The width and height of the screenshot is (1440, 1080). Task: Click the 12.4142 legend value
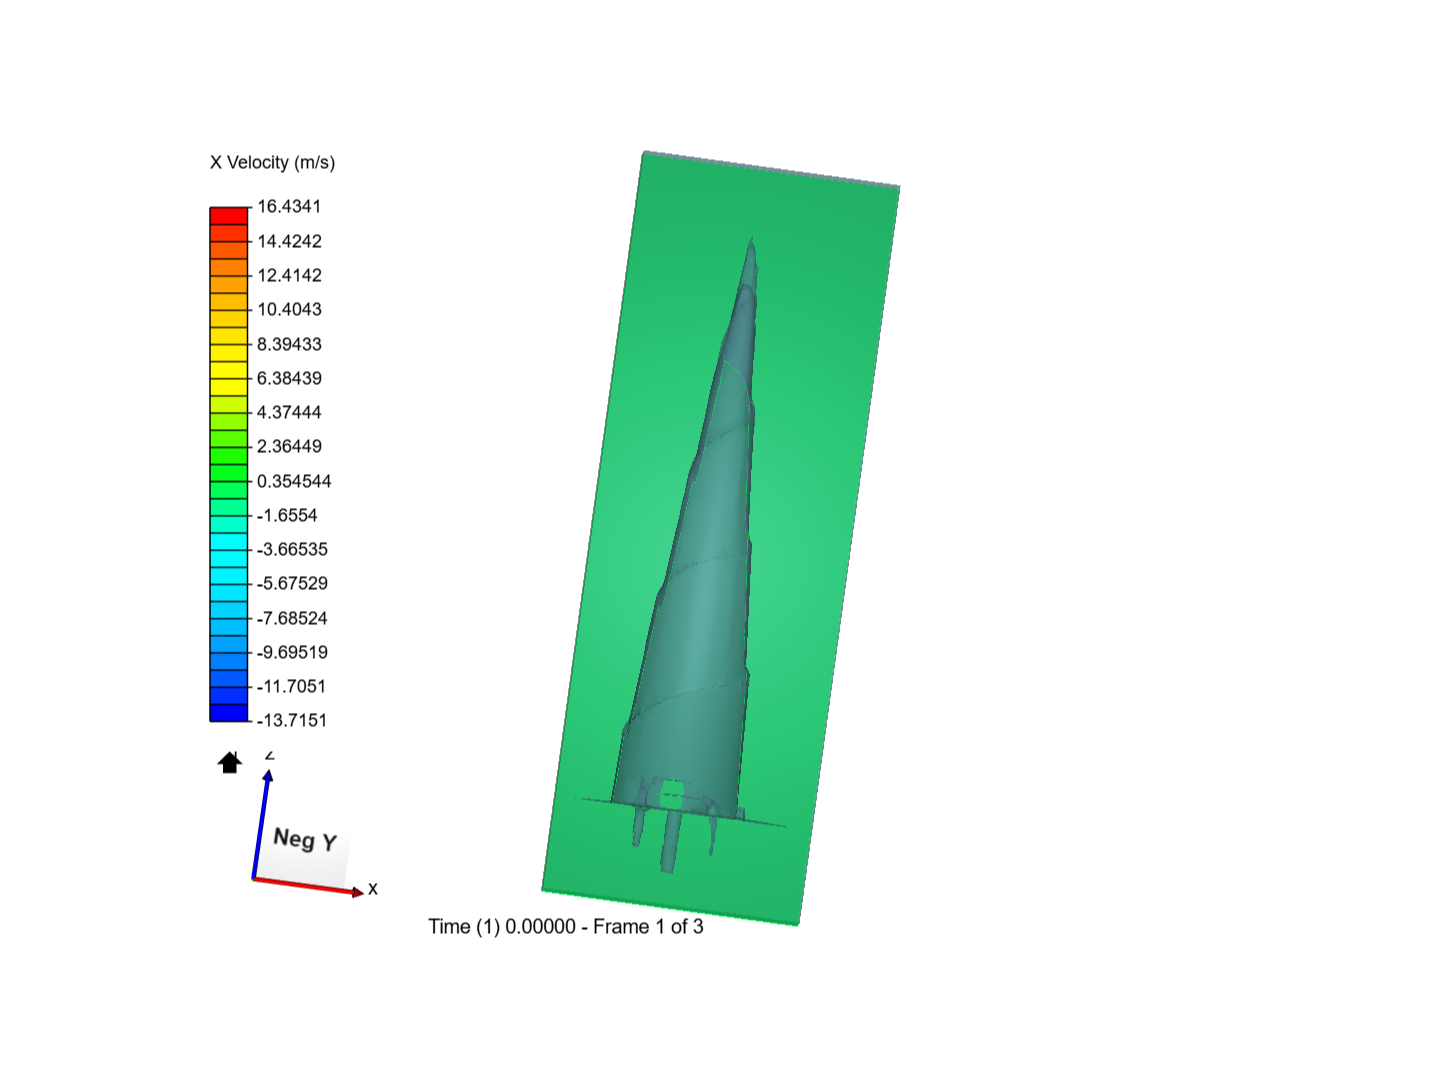[289, 275]
